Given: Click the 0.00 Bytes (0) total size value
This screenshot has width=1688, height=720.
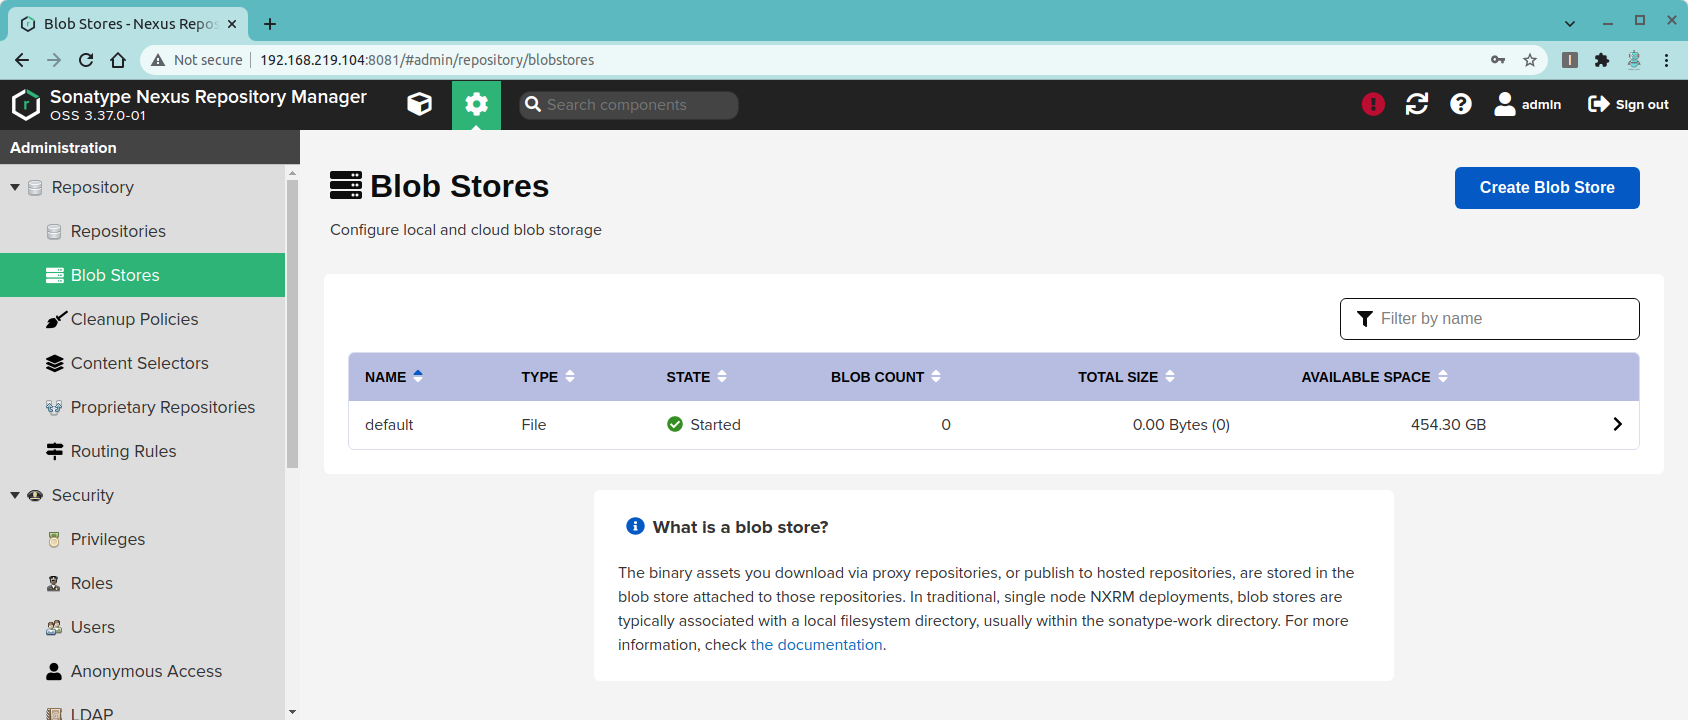Looking at the screenshot, I should coord(1181,425).
